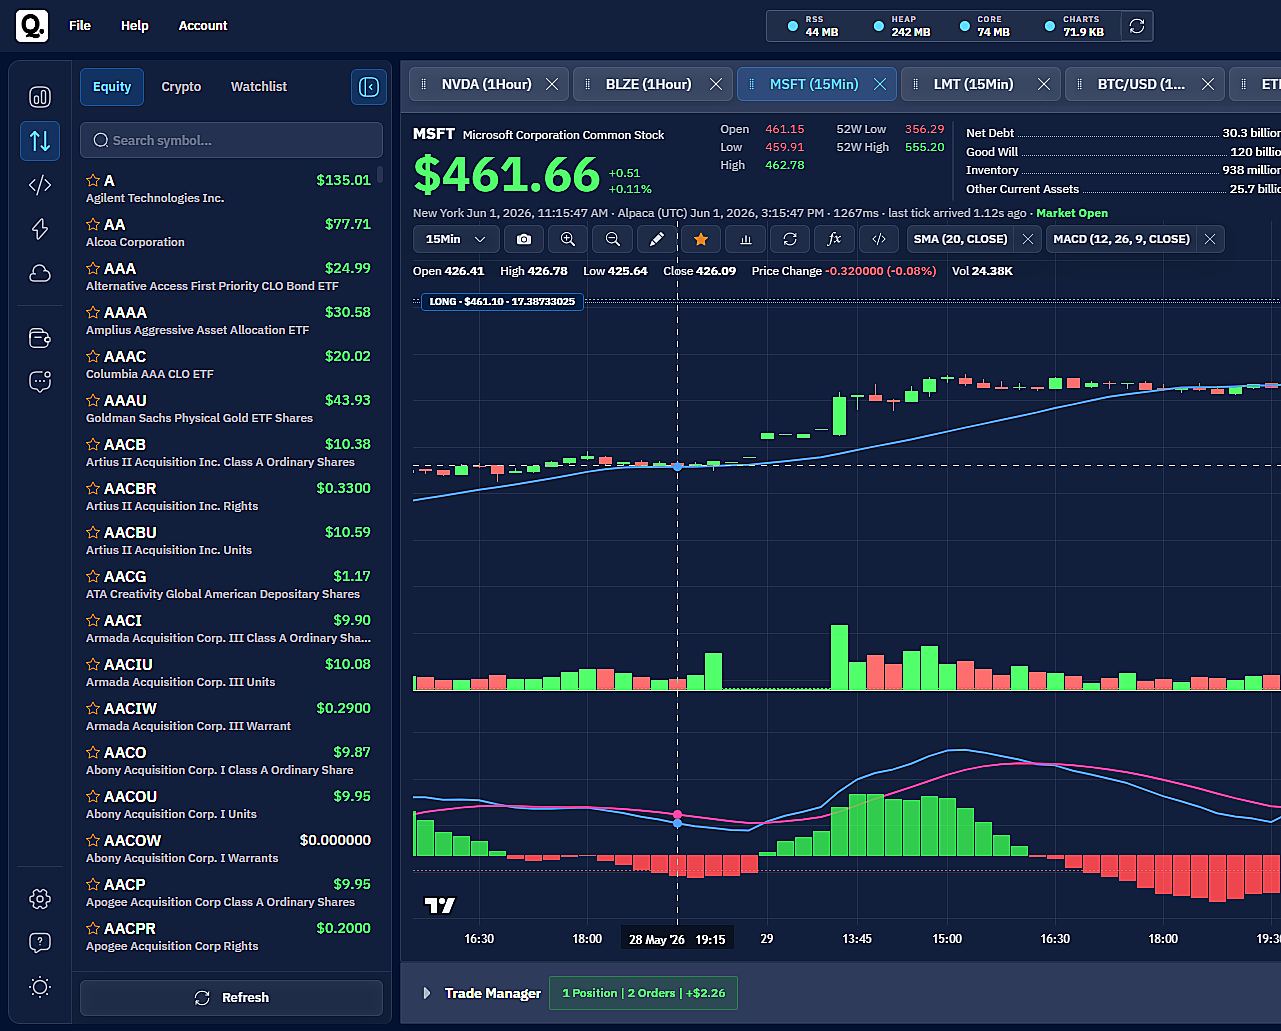1281x1031 pixels.
Task: Collapse the symbol list panel
Action: 369,87
